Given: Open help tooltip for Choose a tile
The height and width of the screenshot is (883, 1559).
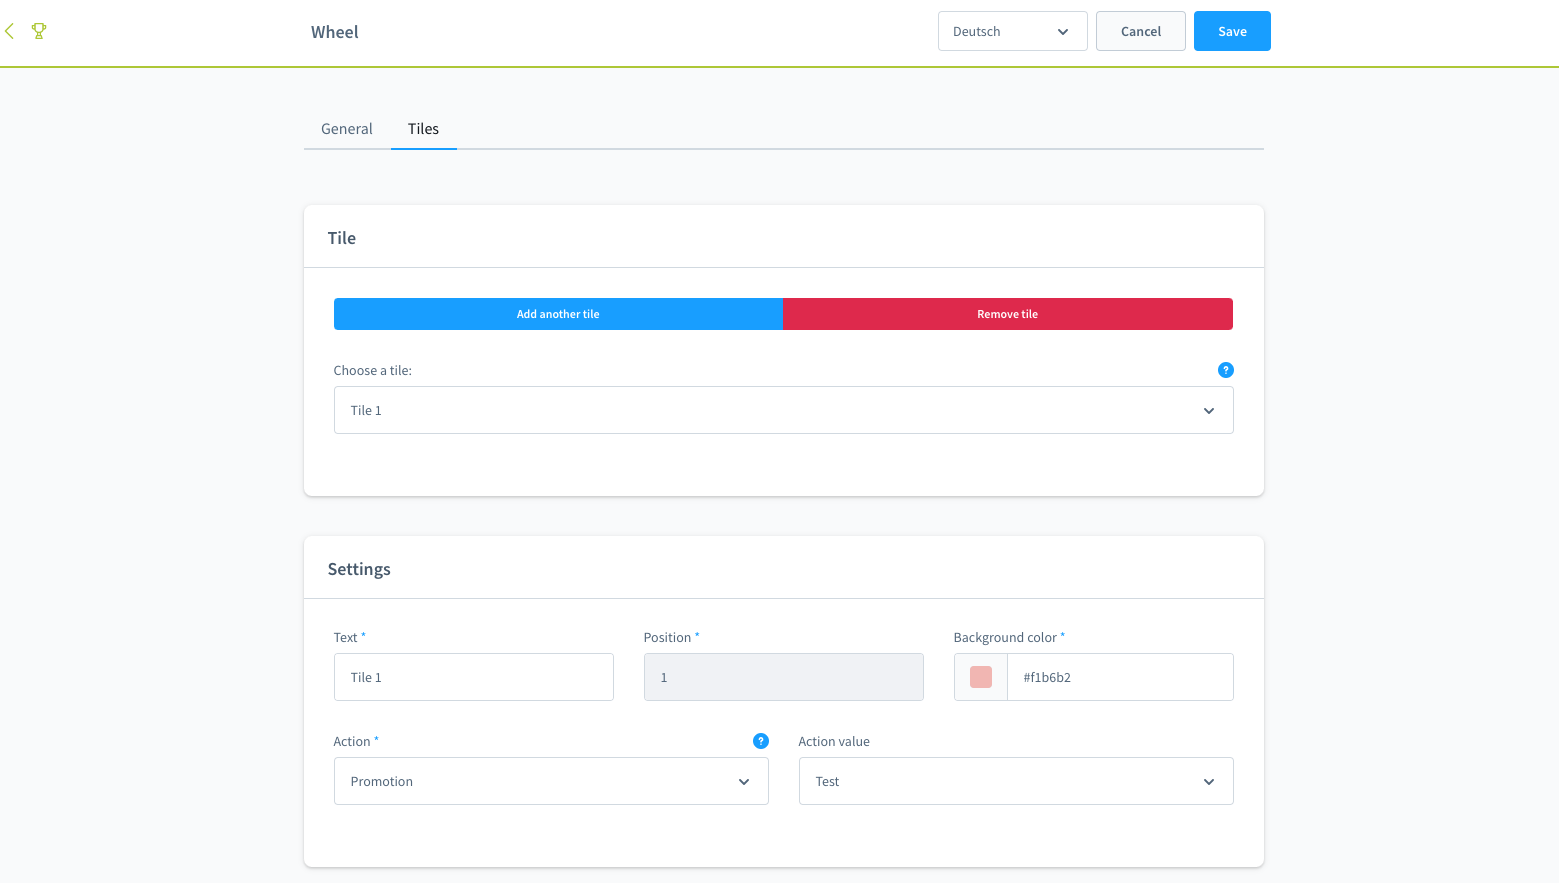Looking at the screenshot, I should tap(1225, 370).
